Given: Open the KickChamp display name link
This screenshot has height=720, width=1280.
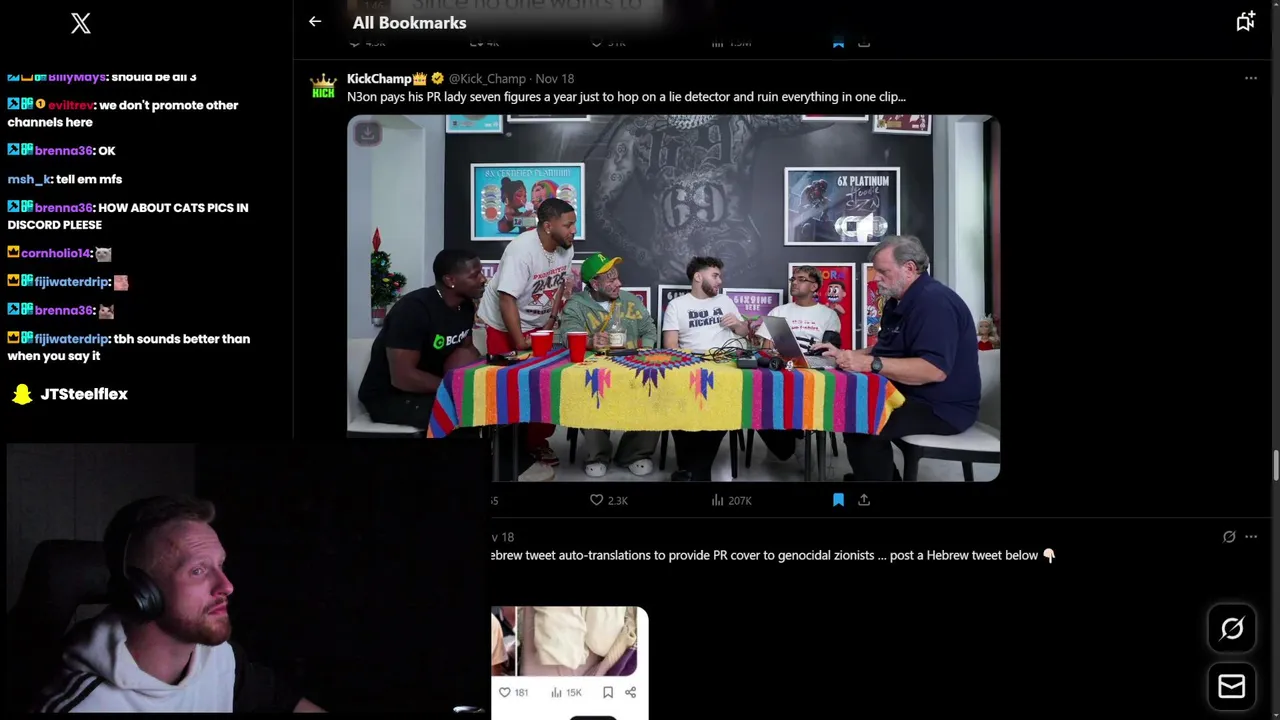Looking at the screenshot, I should (379, 78).
